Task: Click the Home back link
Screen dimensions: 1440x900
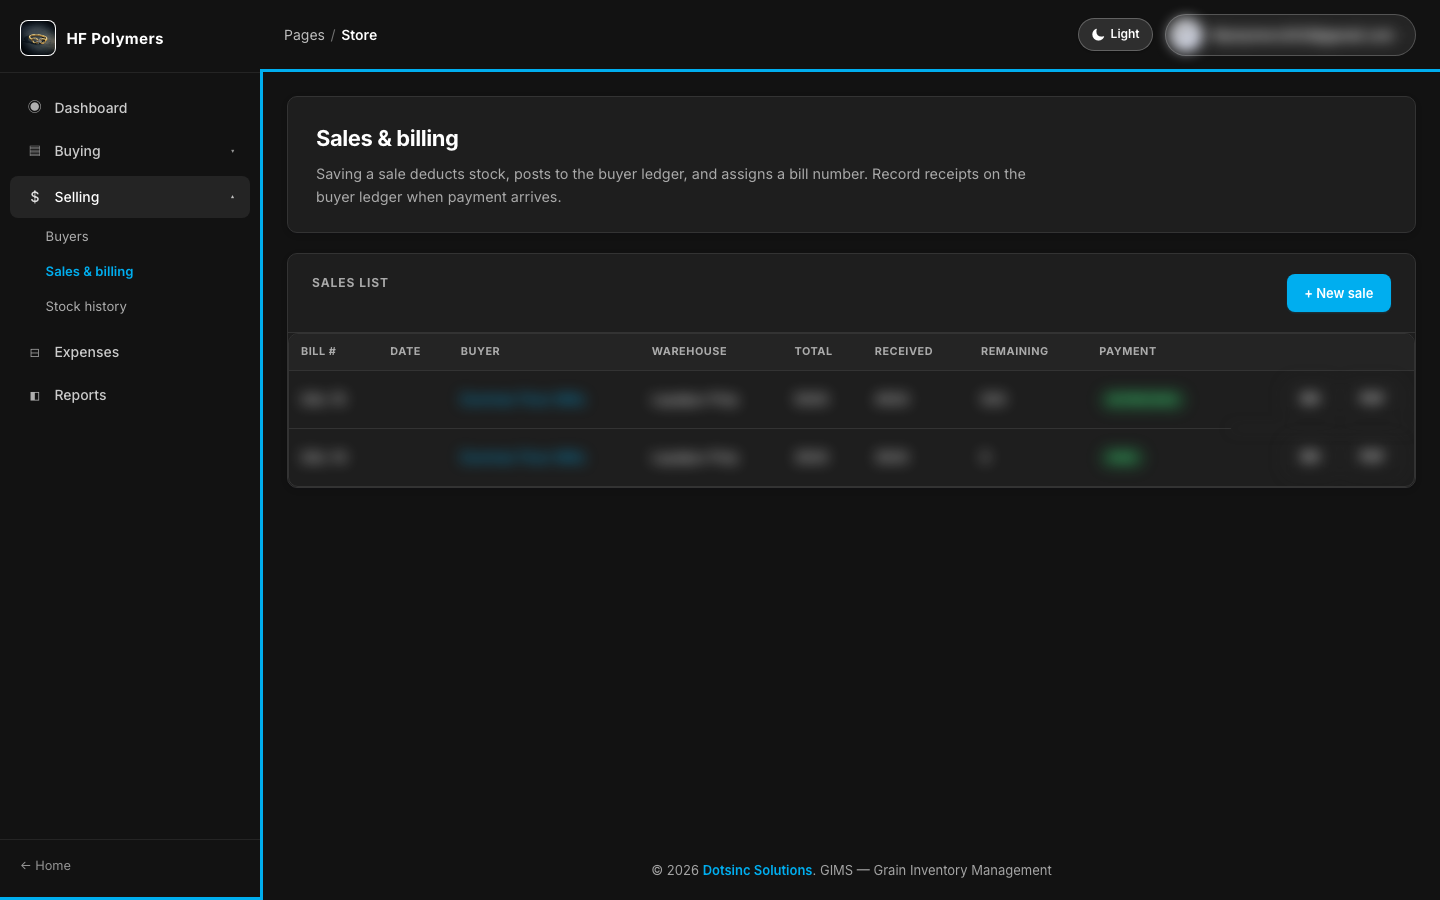Action: (46, 866)
